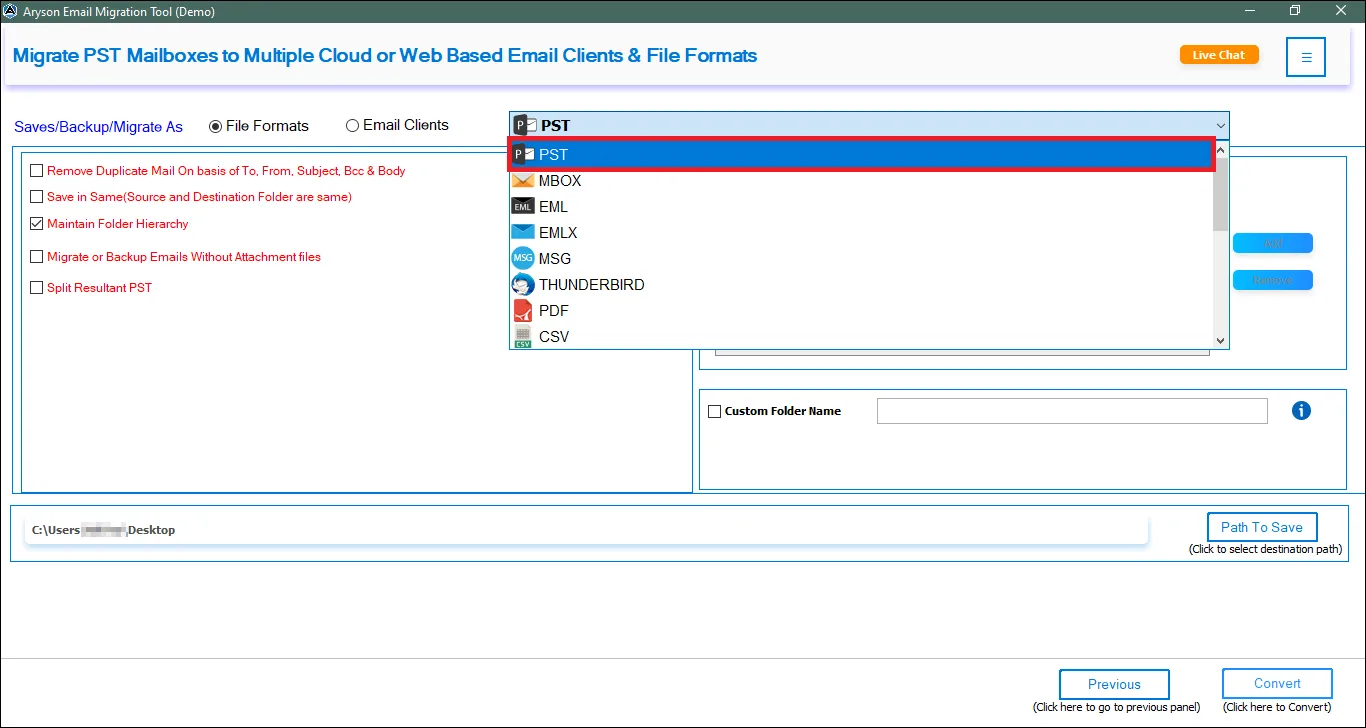
Task: Collapse the format dropdown arrow
Action: click(x=1220, y=125)
